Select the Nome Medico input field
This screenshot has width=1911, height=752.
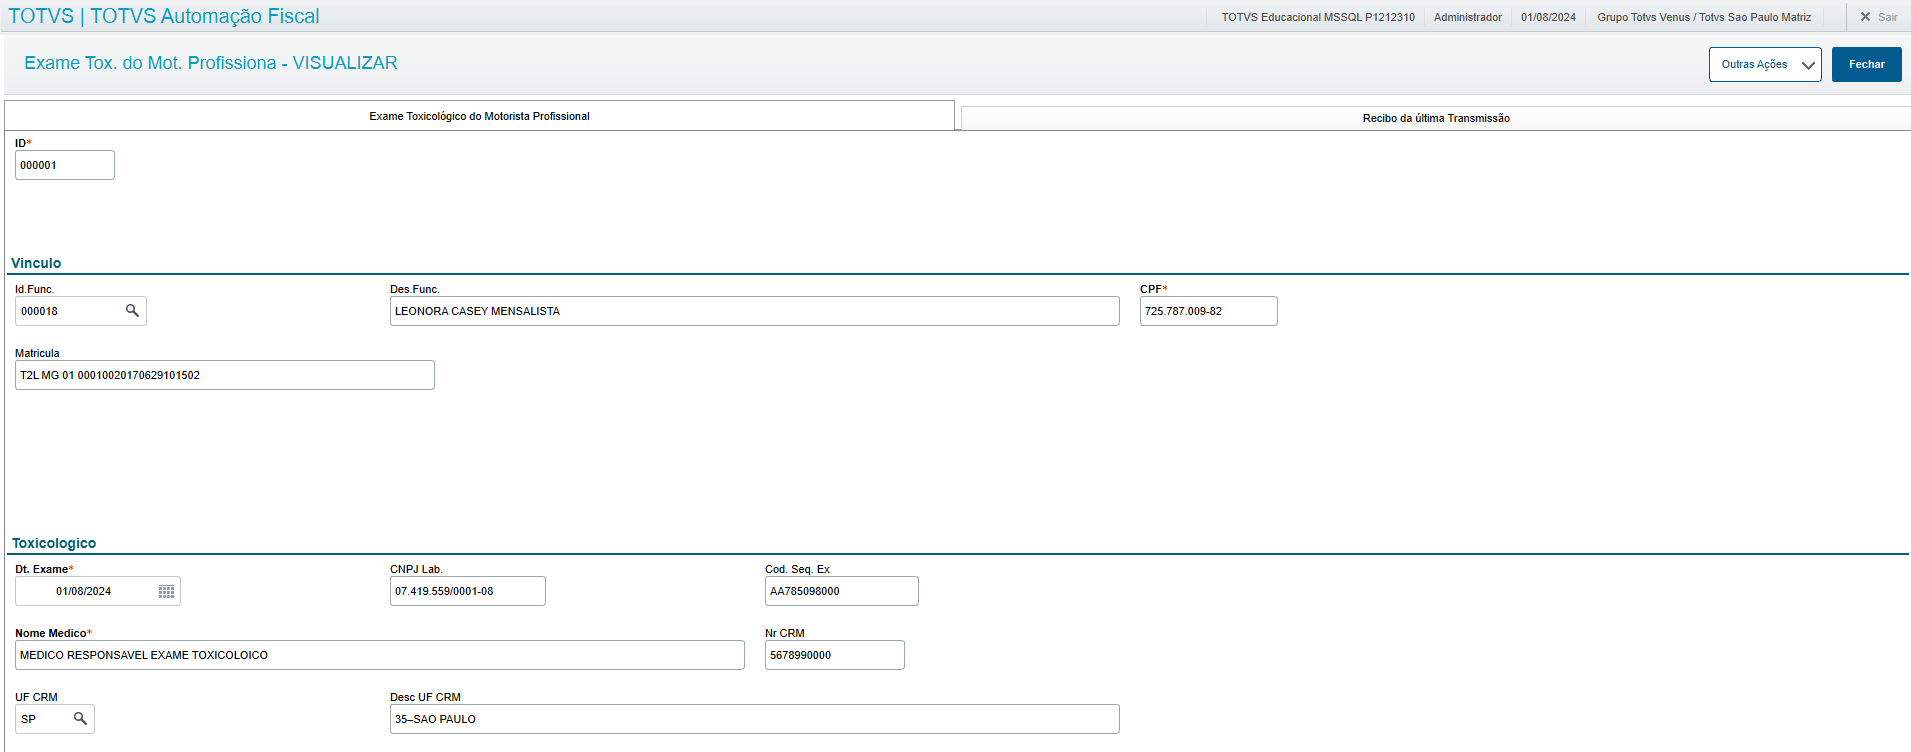click(x=379, y=655)
